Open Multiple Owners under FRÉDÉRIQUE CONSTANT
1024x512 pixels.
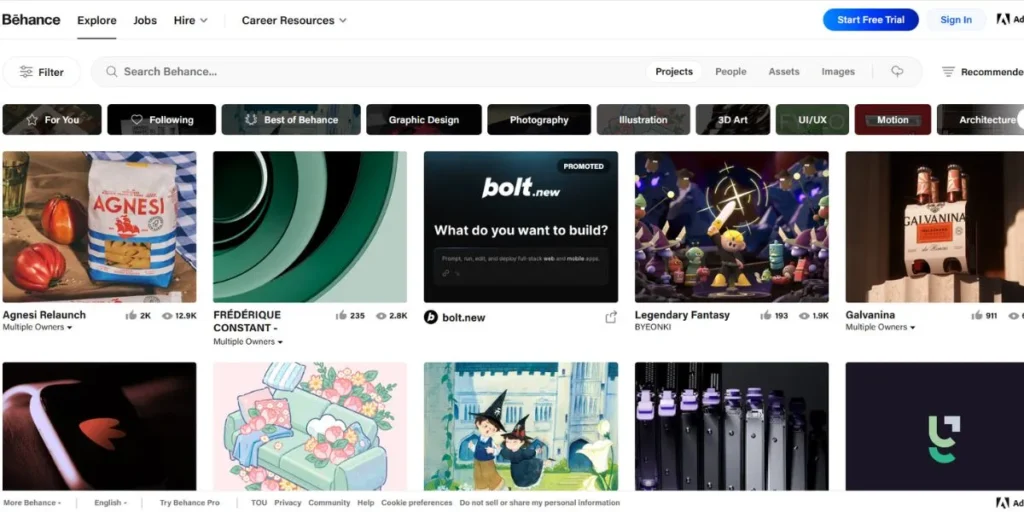(248, 342)
